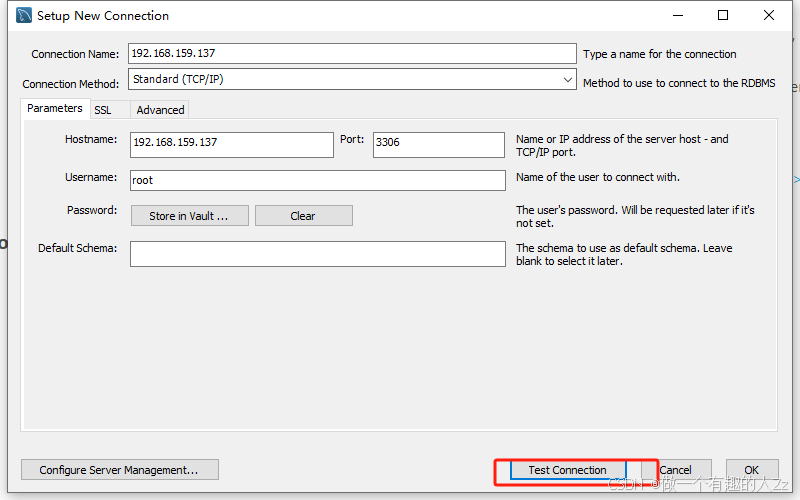Click the Default Schema input box
This screenshot has width=800, height=500.
318,254
